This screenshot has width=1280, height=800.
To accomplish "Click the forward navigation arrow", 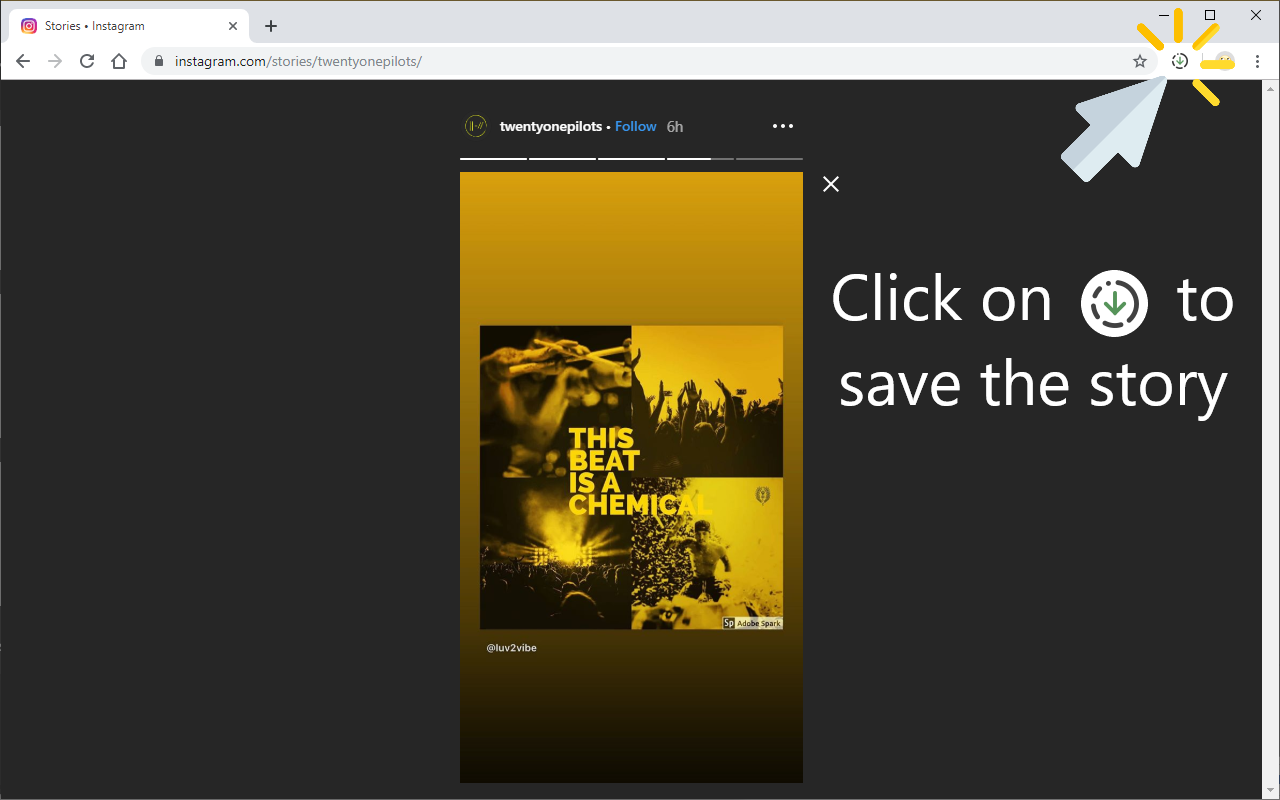I will coord(54,60).
